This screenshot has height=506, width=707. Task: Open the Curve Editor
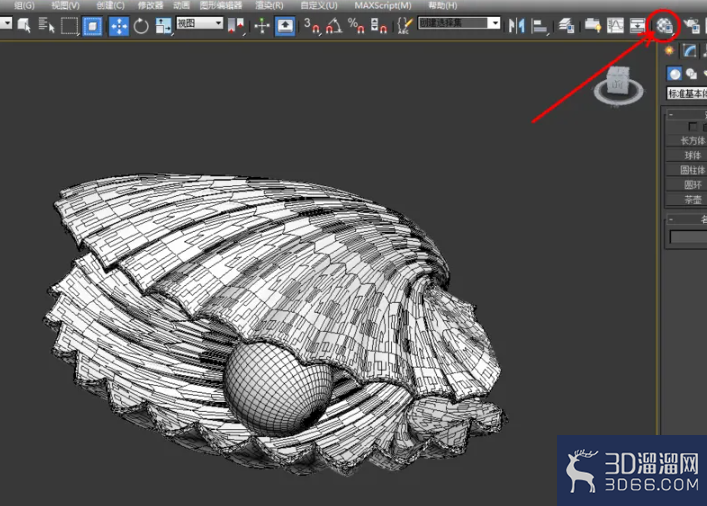click(615, 25)
